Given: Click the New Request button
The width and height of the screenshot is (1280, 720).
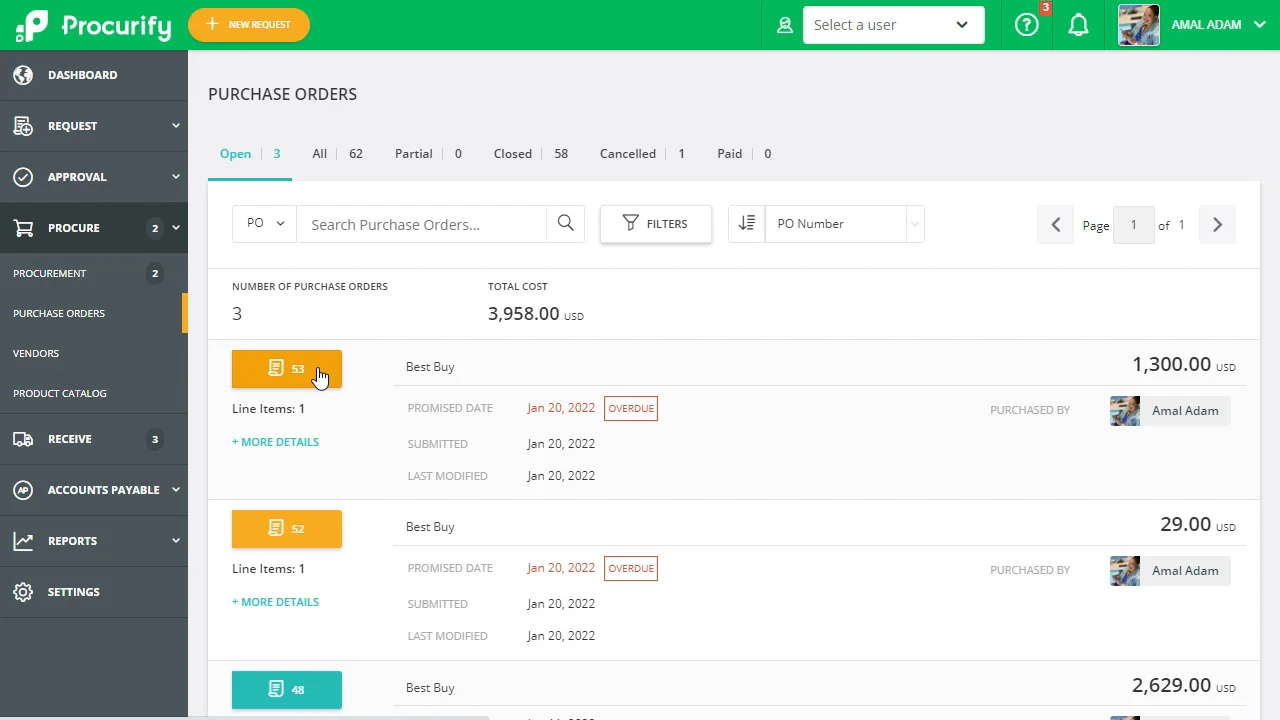Looking at the screenshot, I should pyautogui.click(x=249, y=24).
